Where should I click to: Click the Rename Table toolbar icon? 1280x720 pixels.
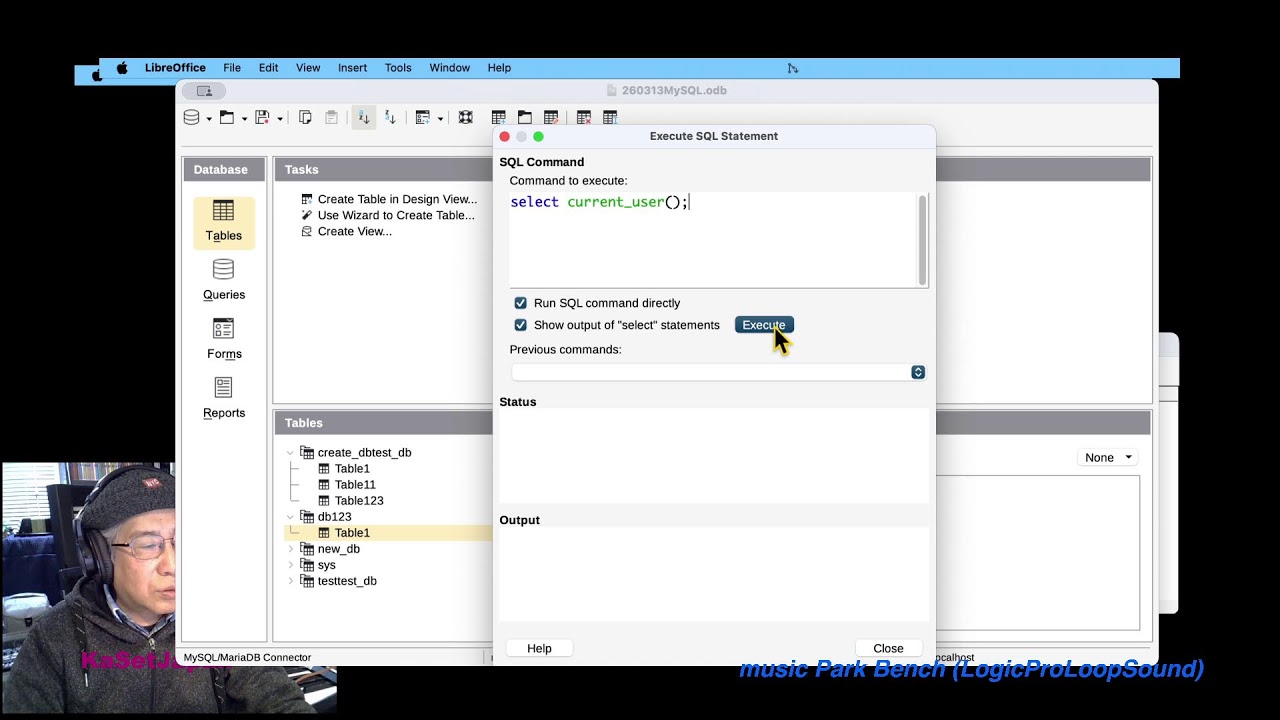click(x=610, y=117)
